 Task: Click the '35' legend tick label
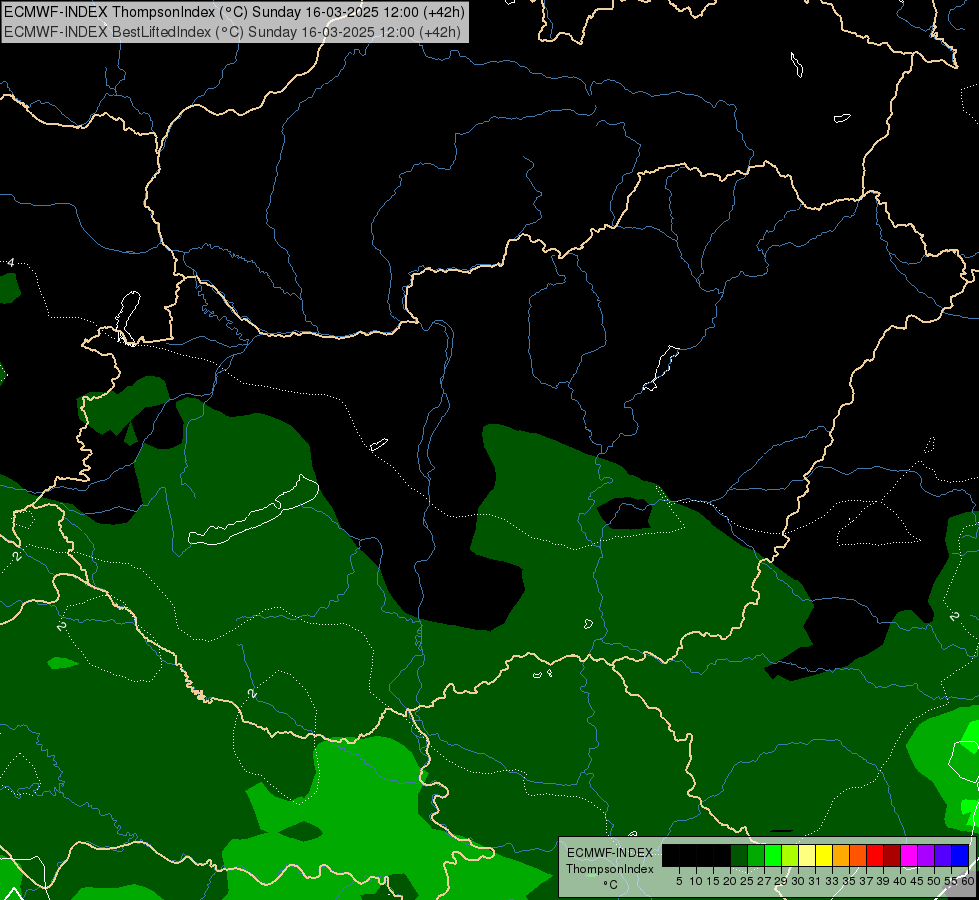point(849,881)
